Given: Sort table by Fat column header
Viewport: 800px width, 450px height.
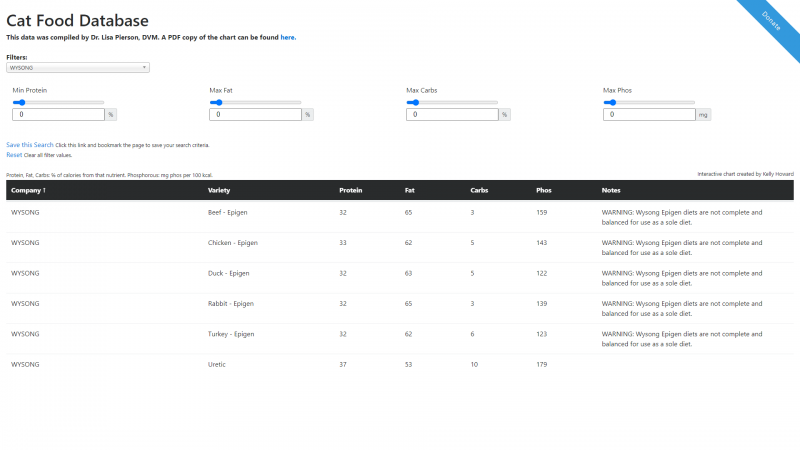Looking at the screenshot, I should 410,190.
